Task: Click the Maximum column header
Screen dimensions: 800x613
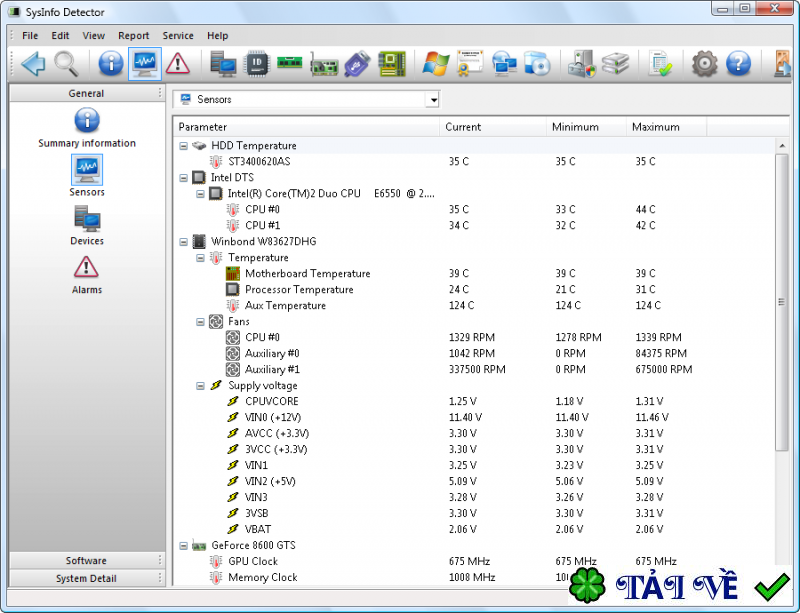Action: [x=655, y=127]
